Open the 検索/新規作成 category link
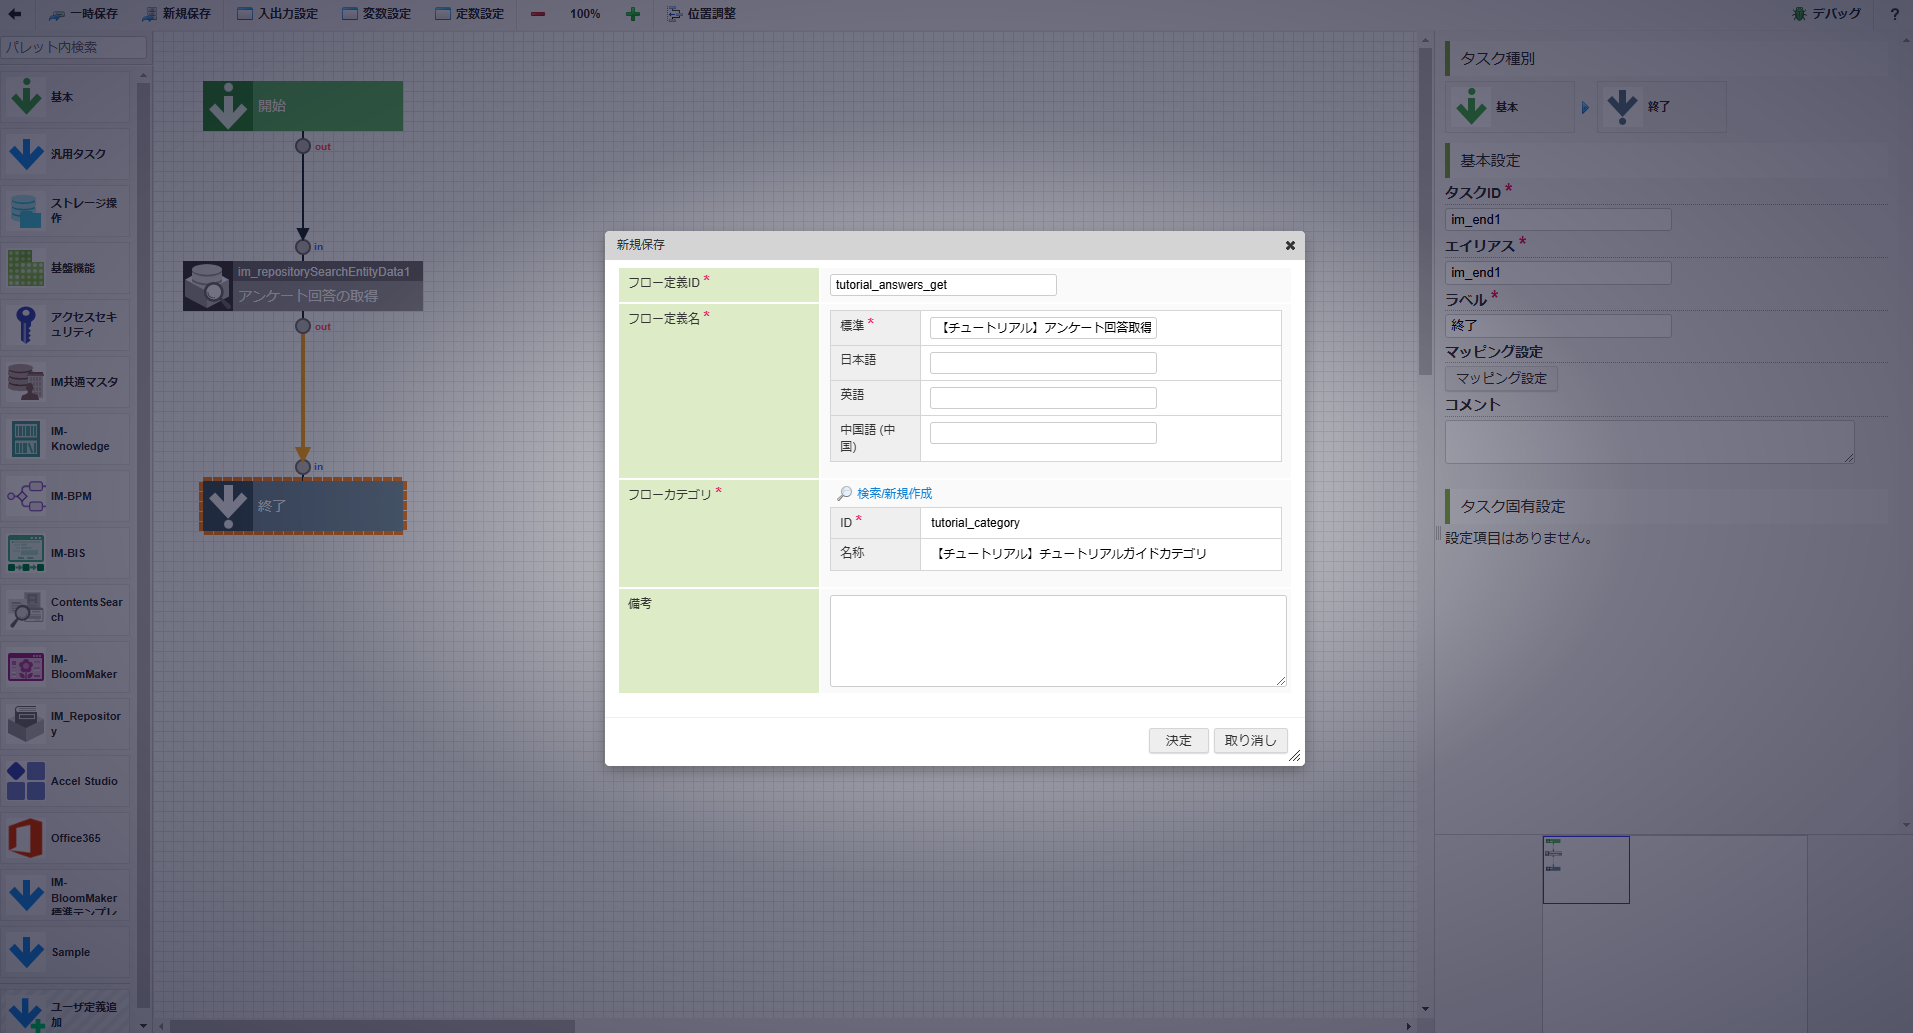Image resolution: width=1913 pixels, height=1033 pixels. (x=893, y=493)
